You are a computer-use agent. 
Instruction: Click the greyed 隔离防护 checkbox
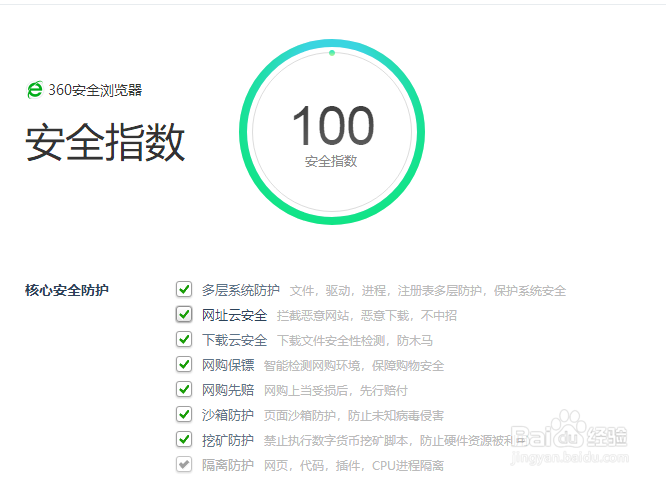(184, 464)
